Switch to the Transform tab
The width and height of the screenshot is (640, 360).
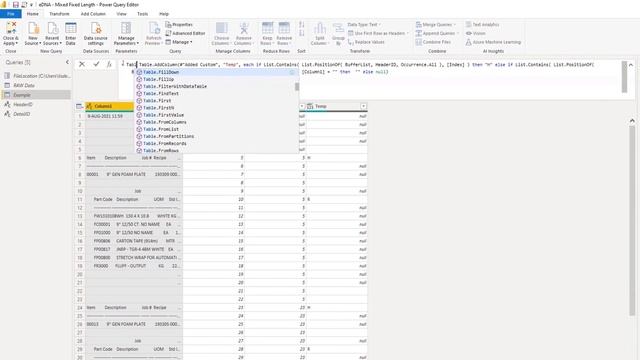[59, 14]
